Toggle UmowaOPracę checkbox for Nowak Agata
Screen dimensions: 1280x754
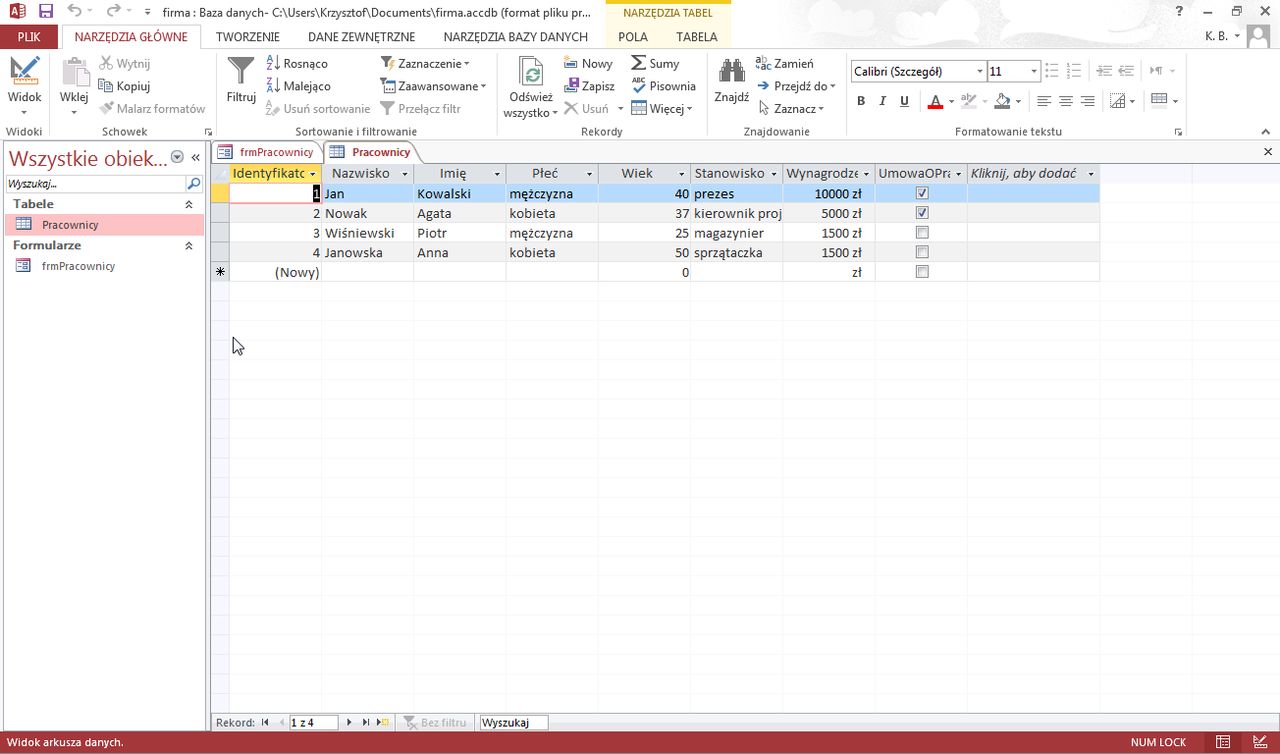pos(922,213)
